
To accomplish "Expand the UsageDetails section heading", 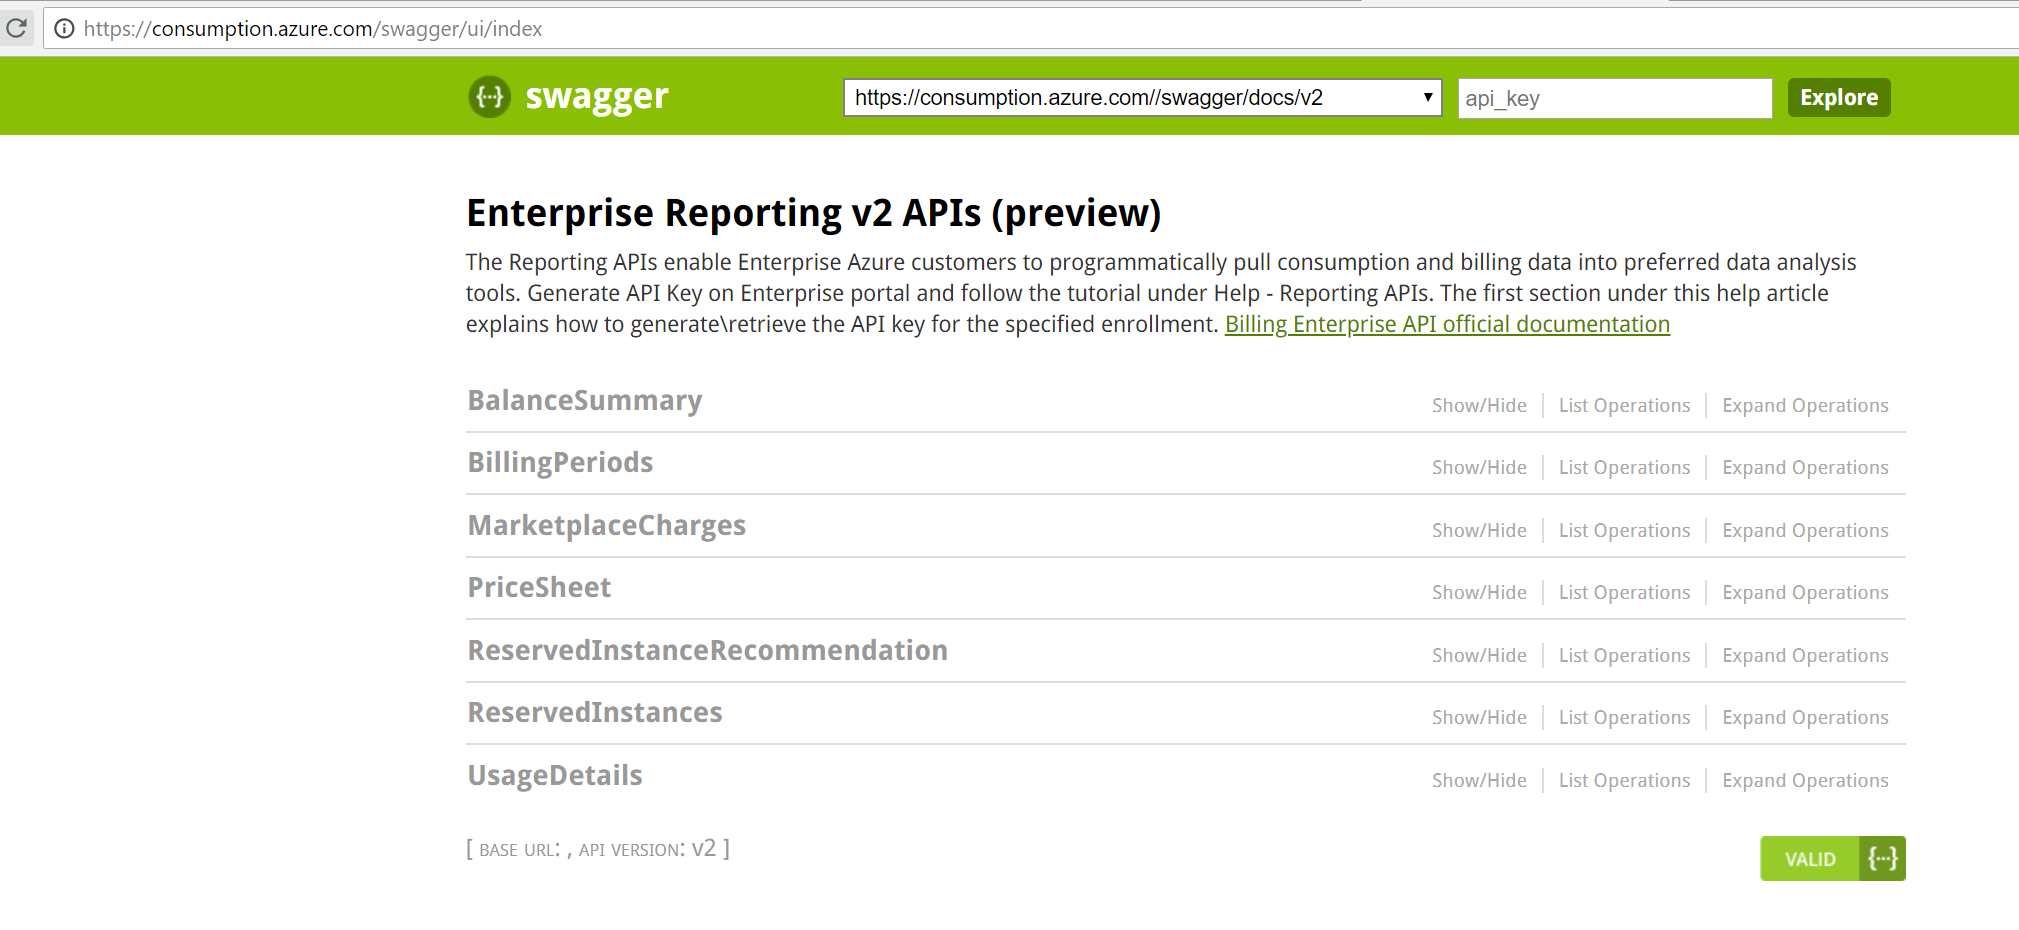I will (x=555, y=776).
